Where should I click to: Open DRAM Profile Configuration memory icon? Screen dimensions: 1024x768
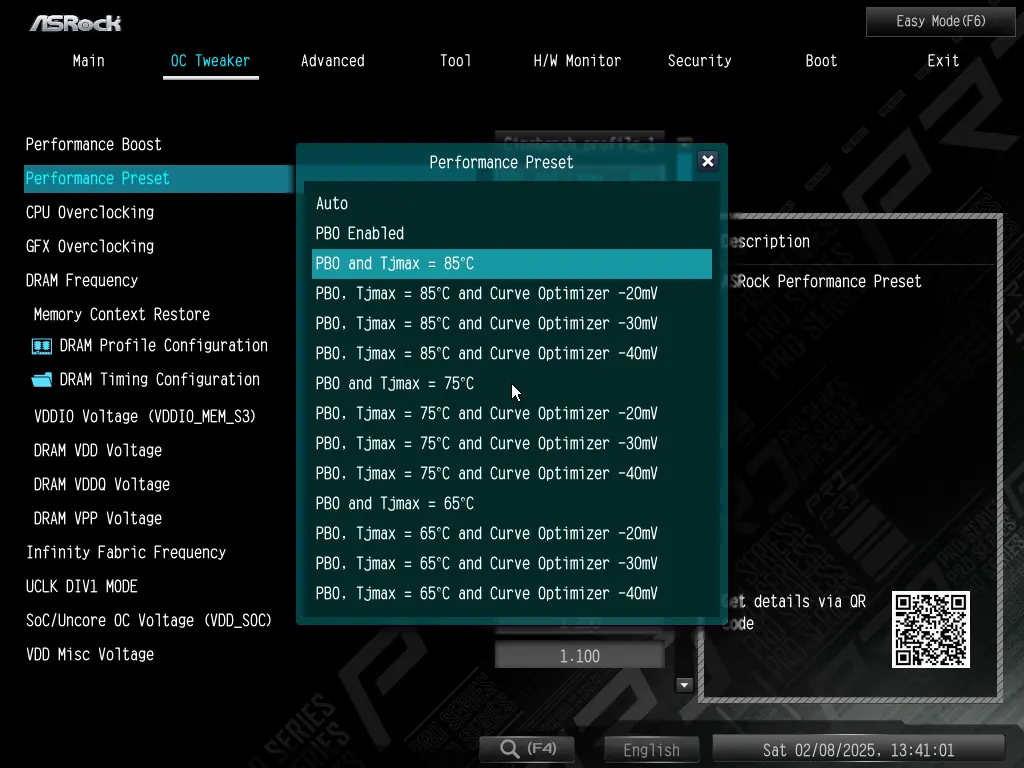point(42,346)
